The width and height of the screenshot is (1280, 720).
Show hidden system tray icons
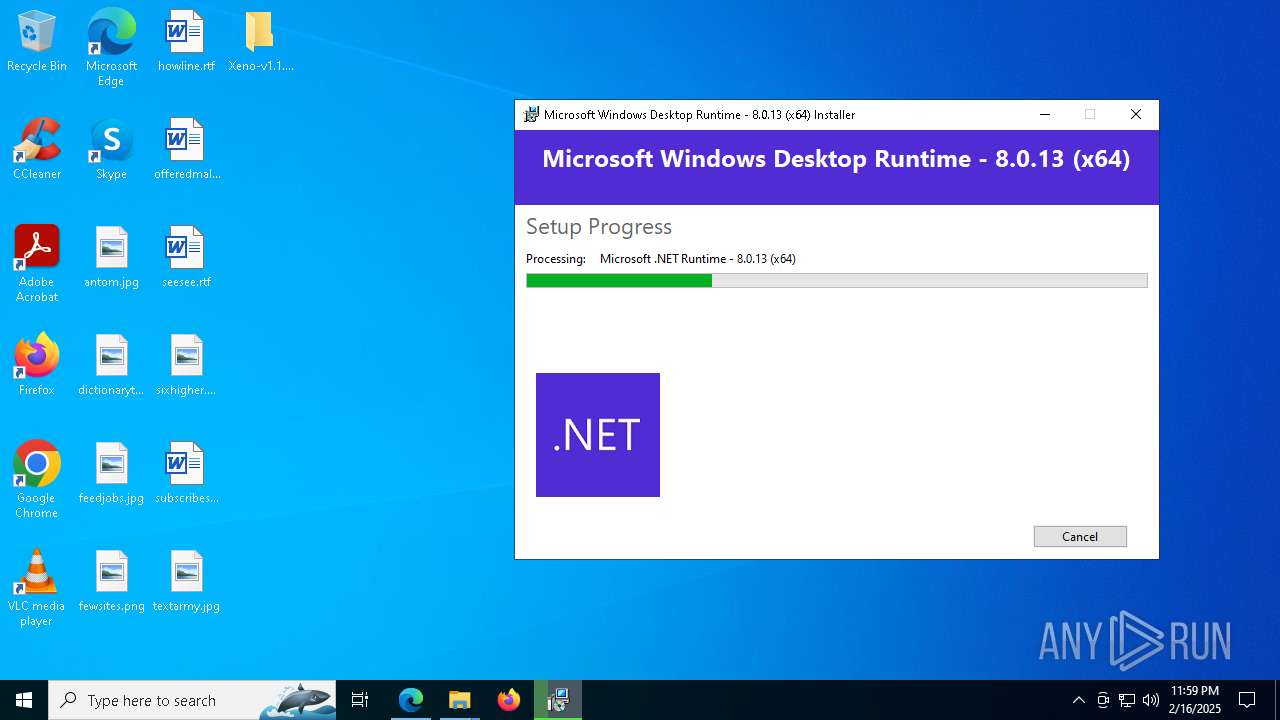(1078, 700)
